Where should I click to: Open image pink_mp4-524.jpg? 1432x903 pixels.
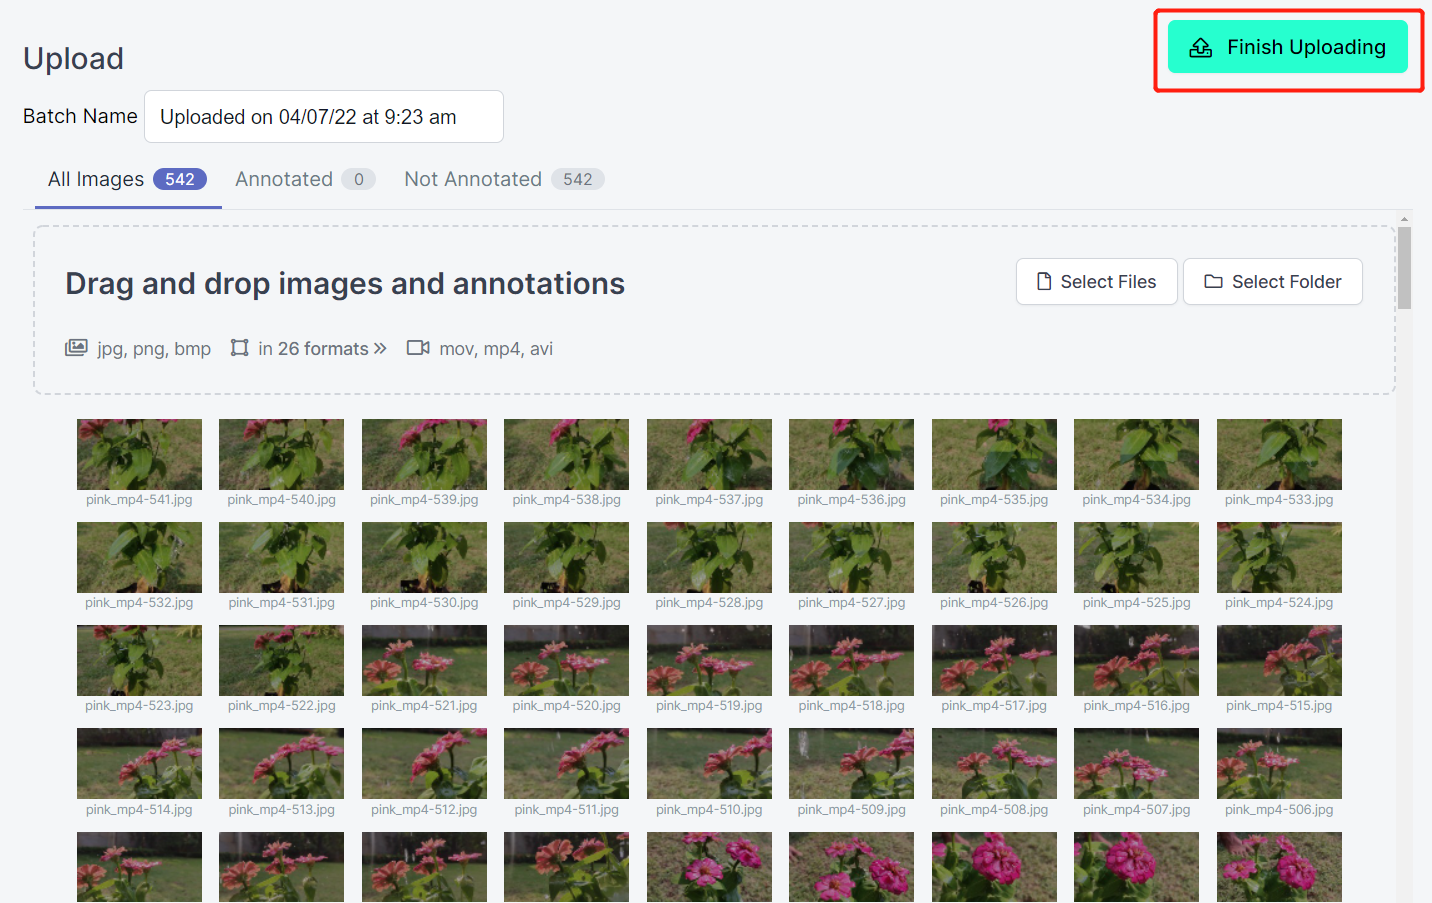[1279, 558]
